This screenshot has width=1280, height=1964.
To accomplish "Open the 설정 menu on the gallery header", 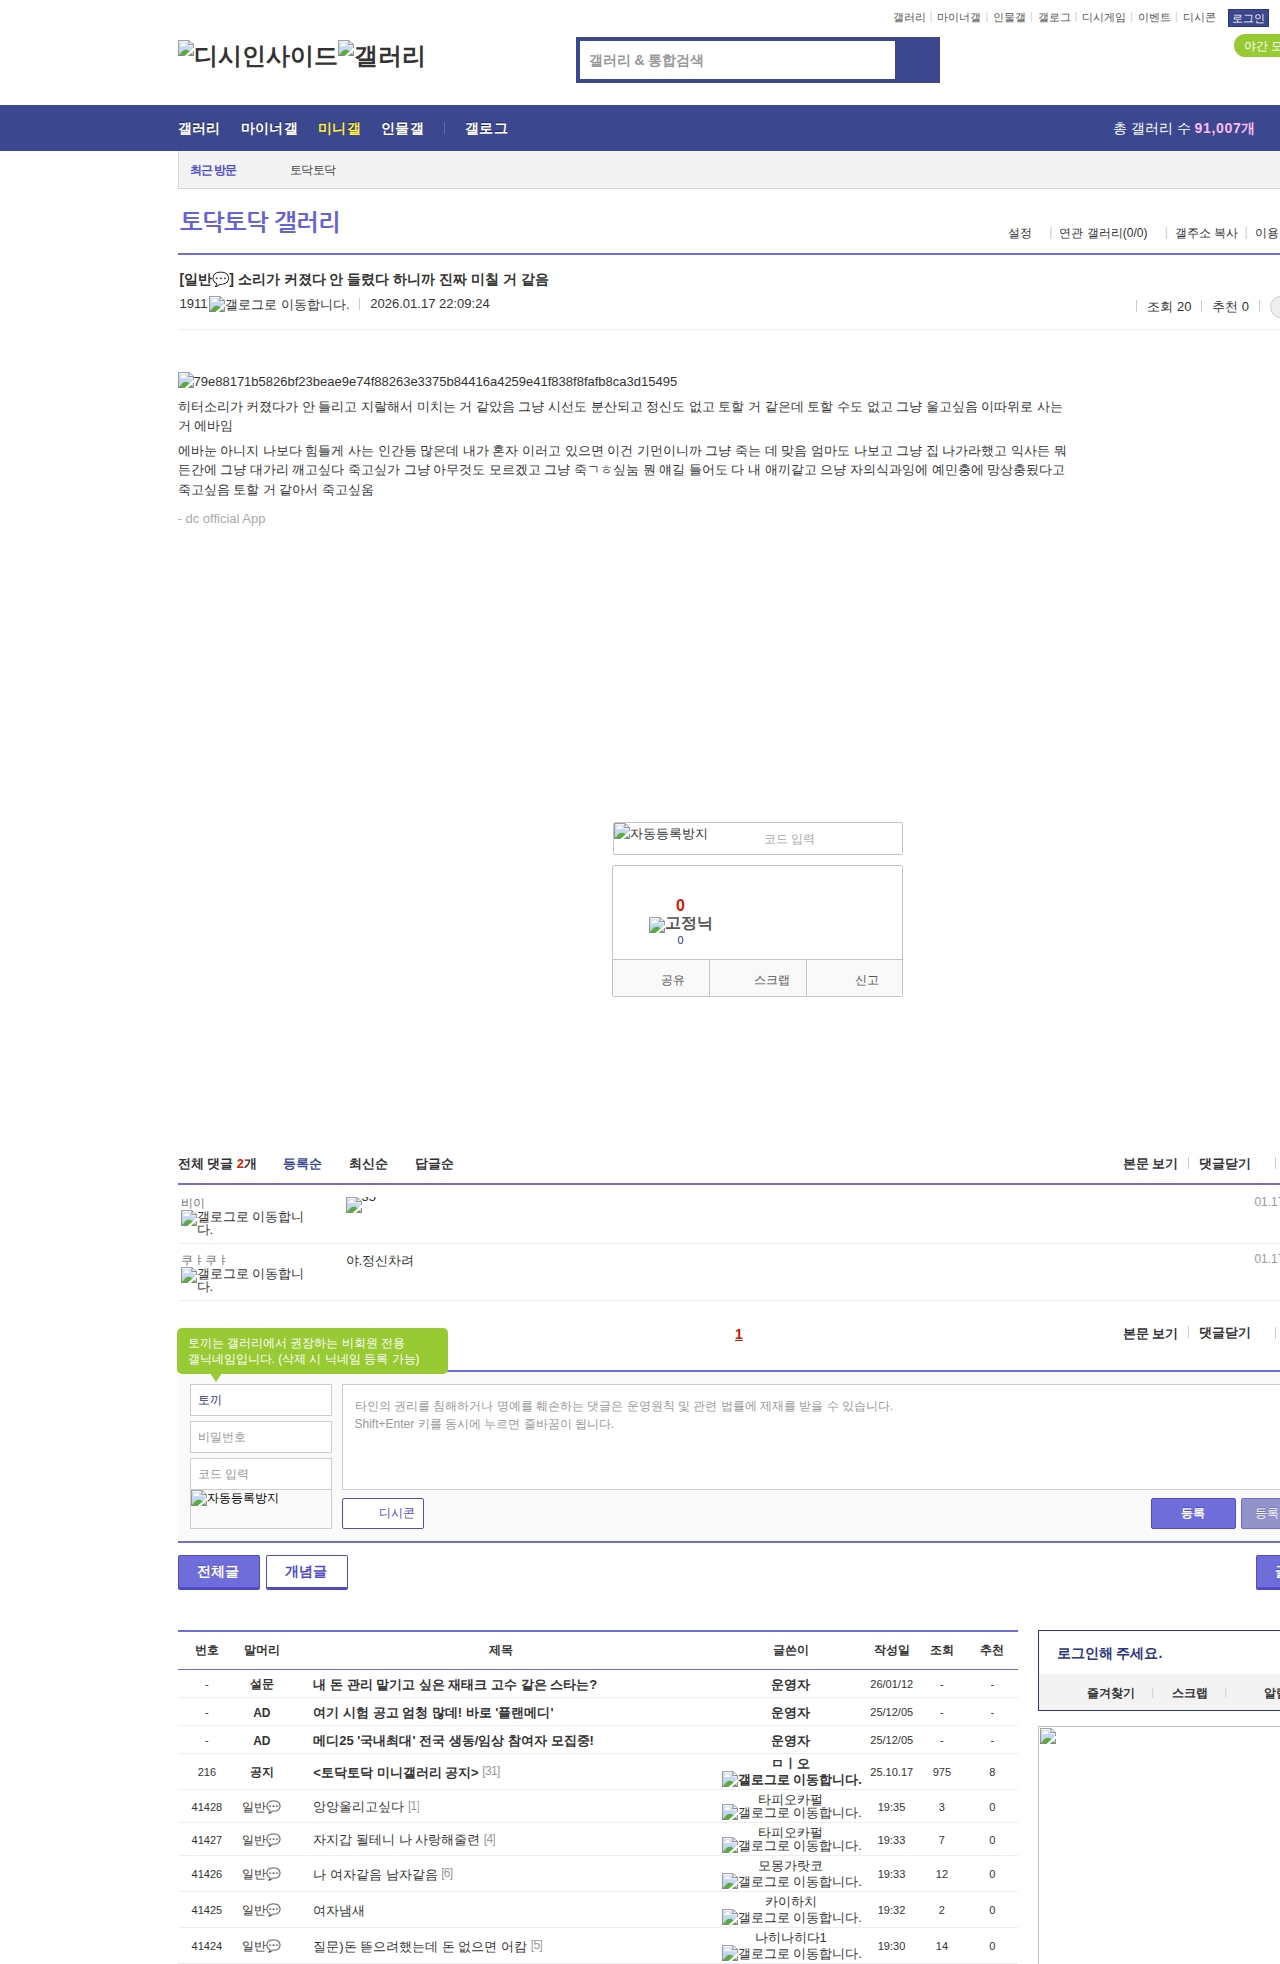I will click(x=1019, y=233).
